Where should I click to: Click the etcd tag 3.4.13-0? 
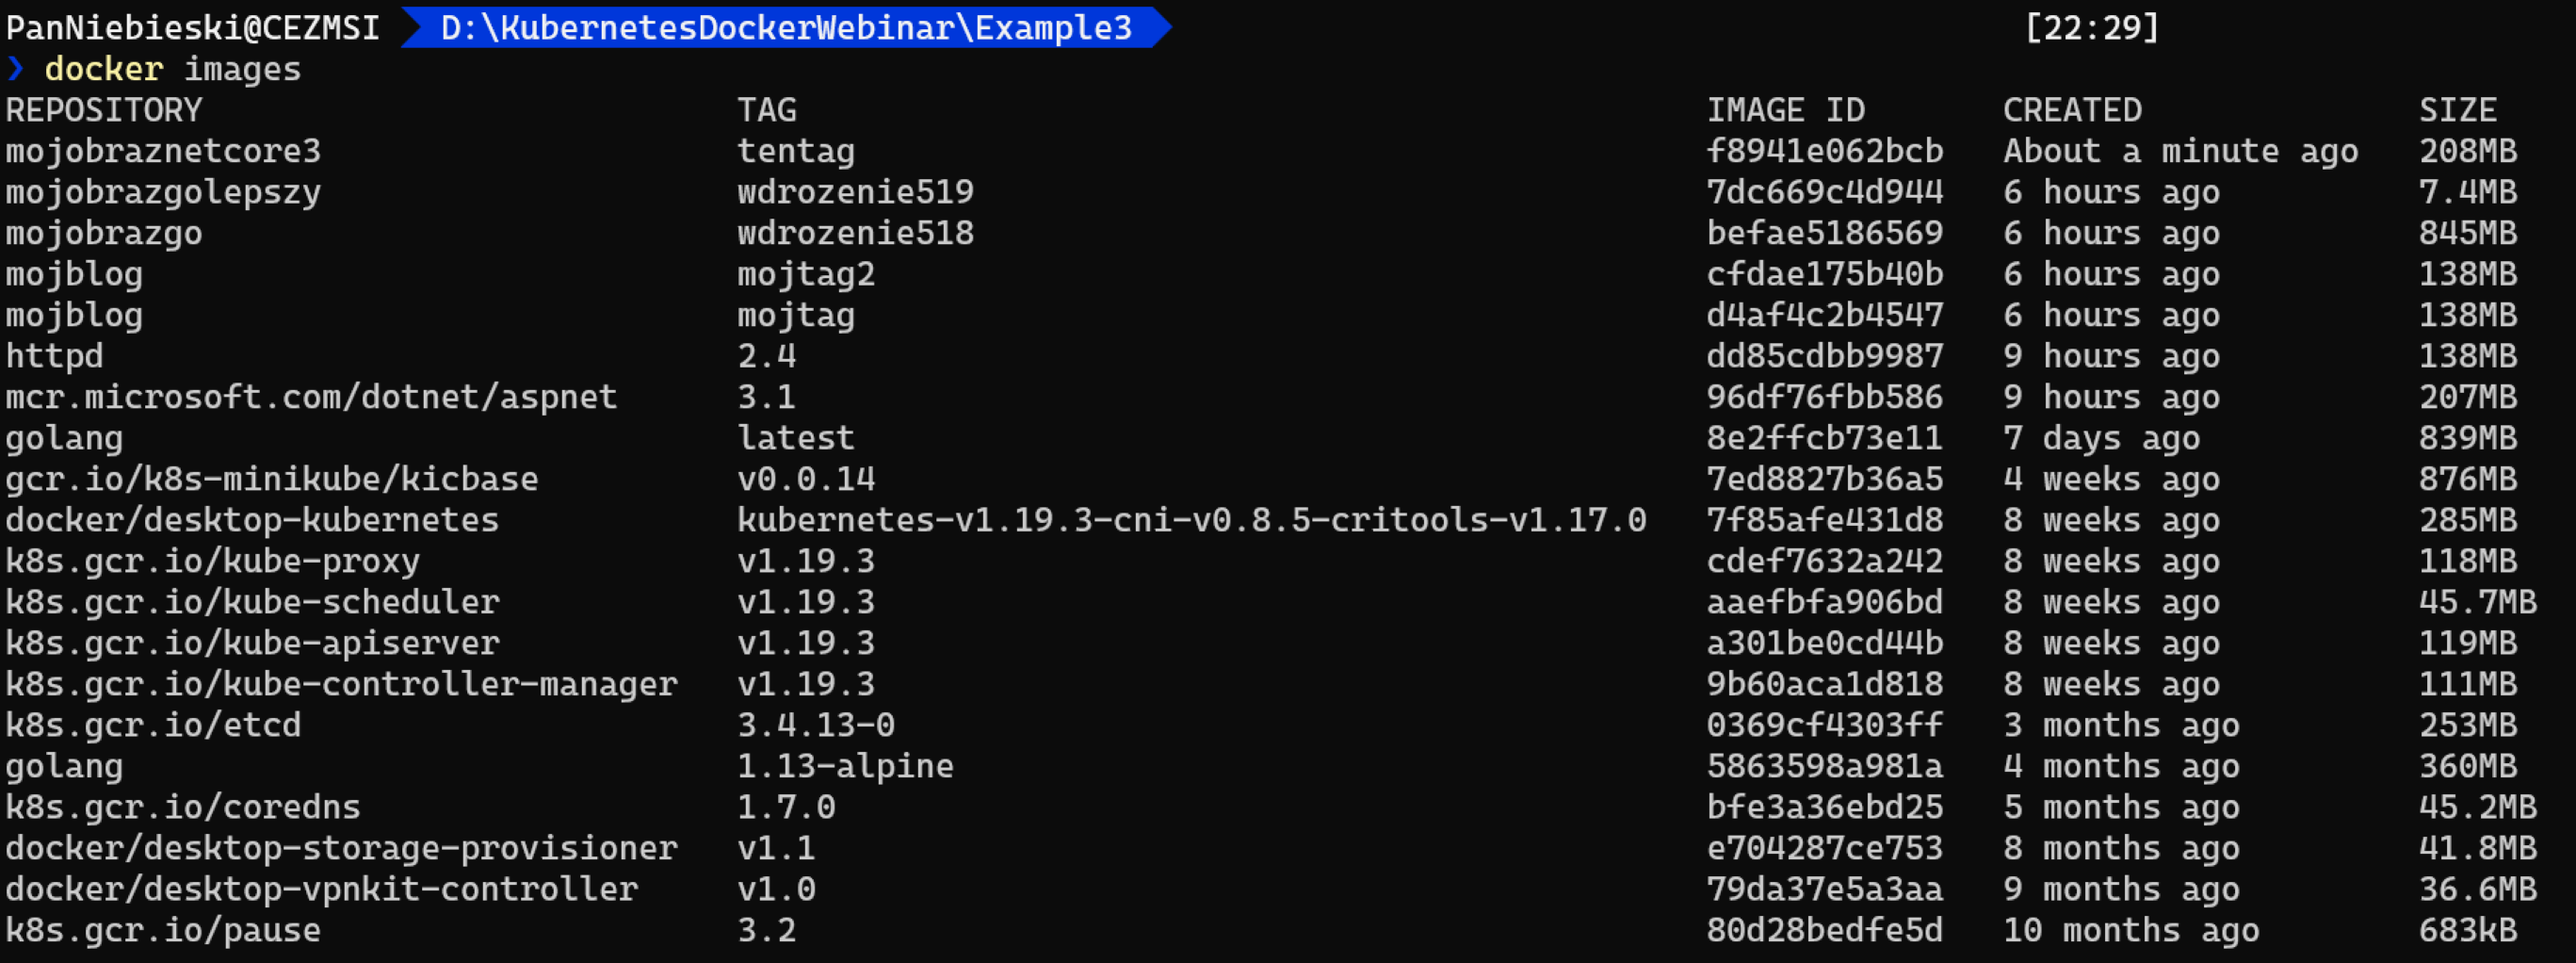[816, 724]
